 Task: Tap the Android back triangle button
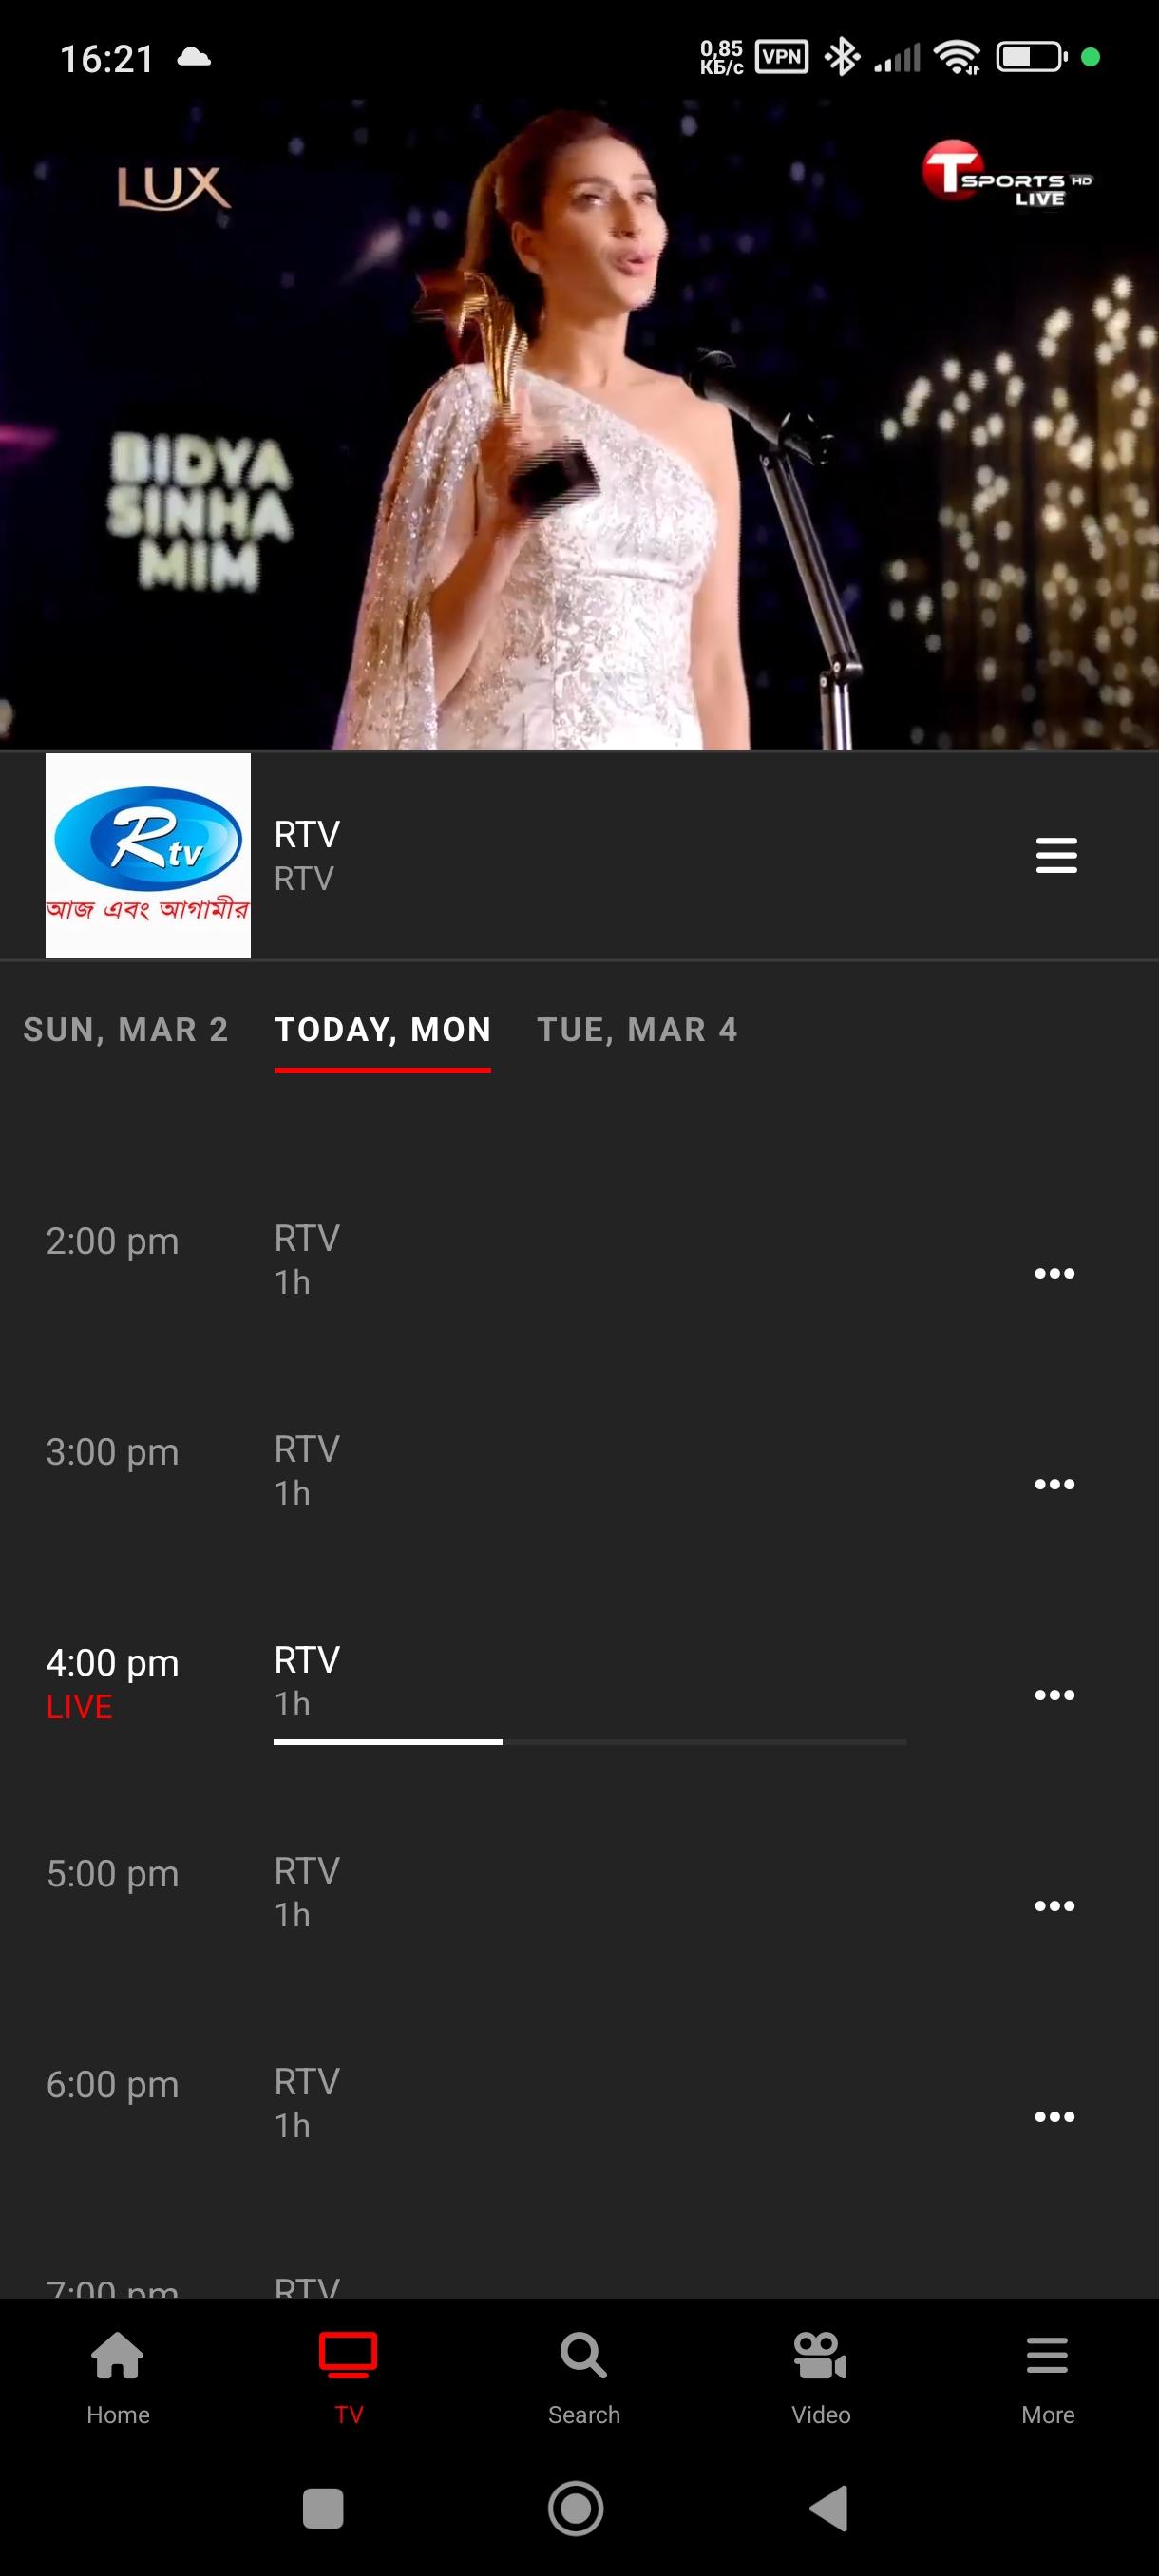829,2508
